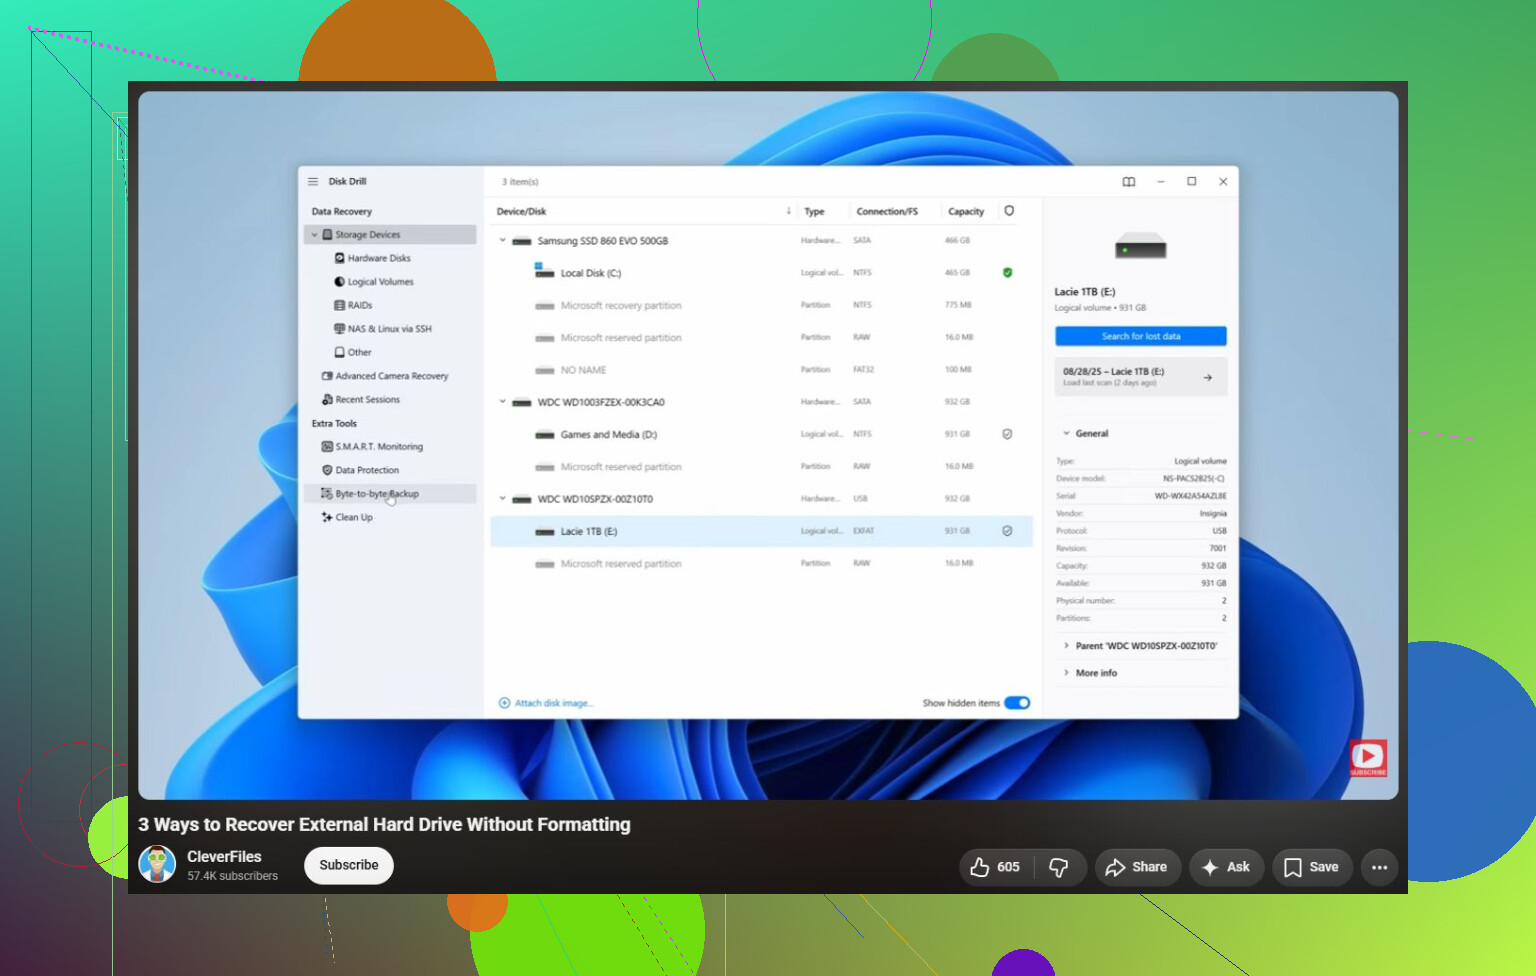Like the video with thumbs up icon
Image resolution: width=1536 pixels, height=976 pixels.
tap(995, 867)
